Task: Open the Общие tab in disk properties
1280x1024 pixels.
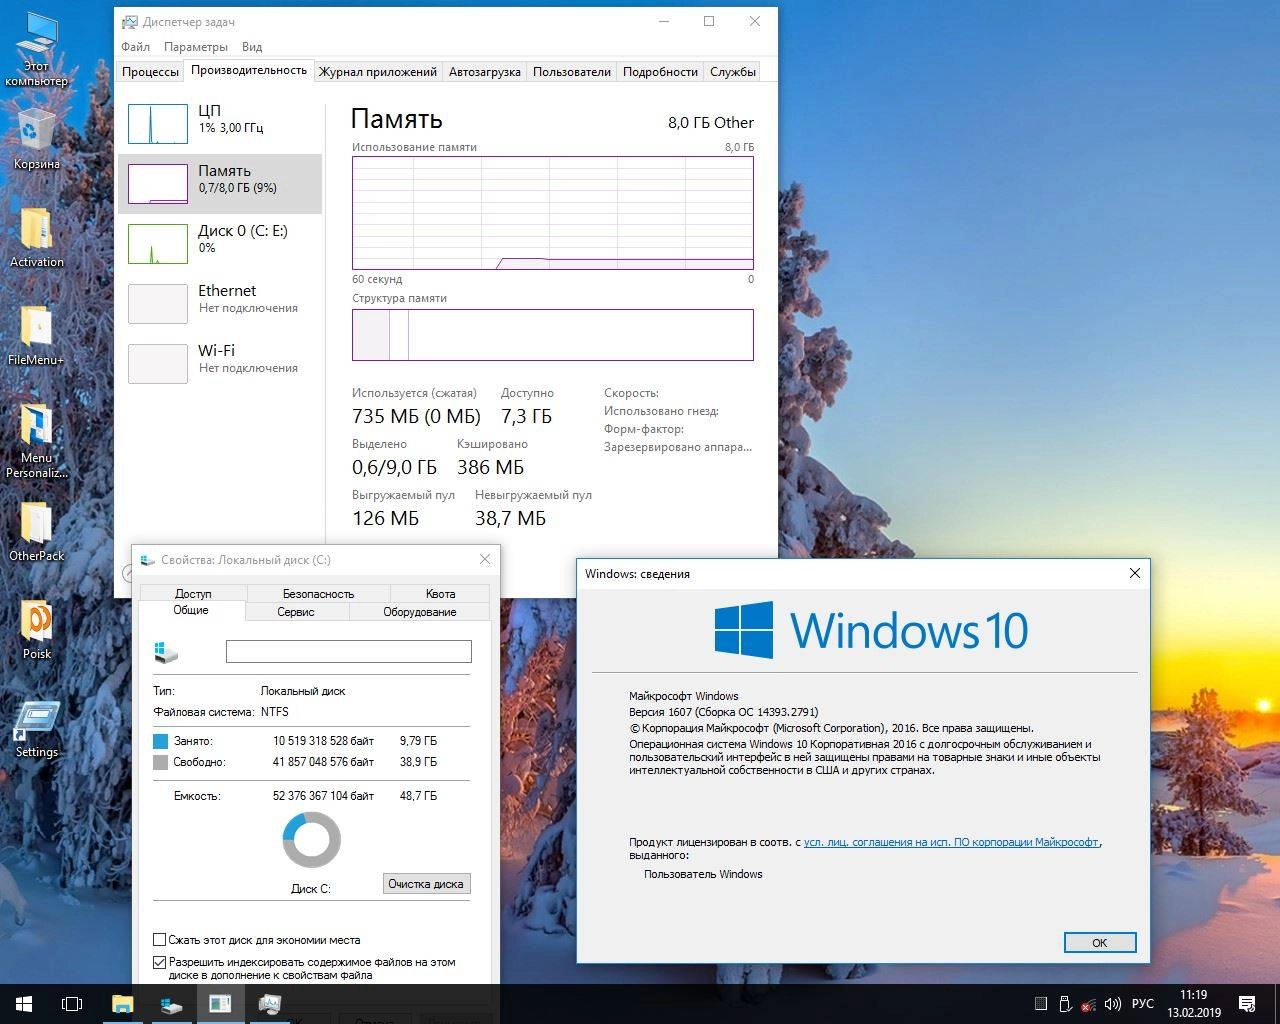Action: 191,611
